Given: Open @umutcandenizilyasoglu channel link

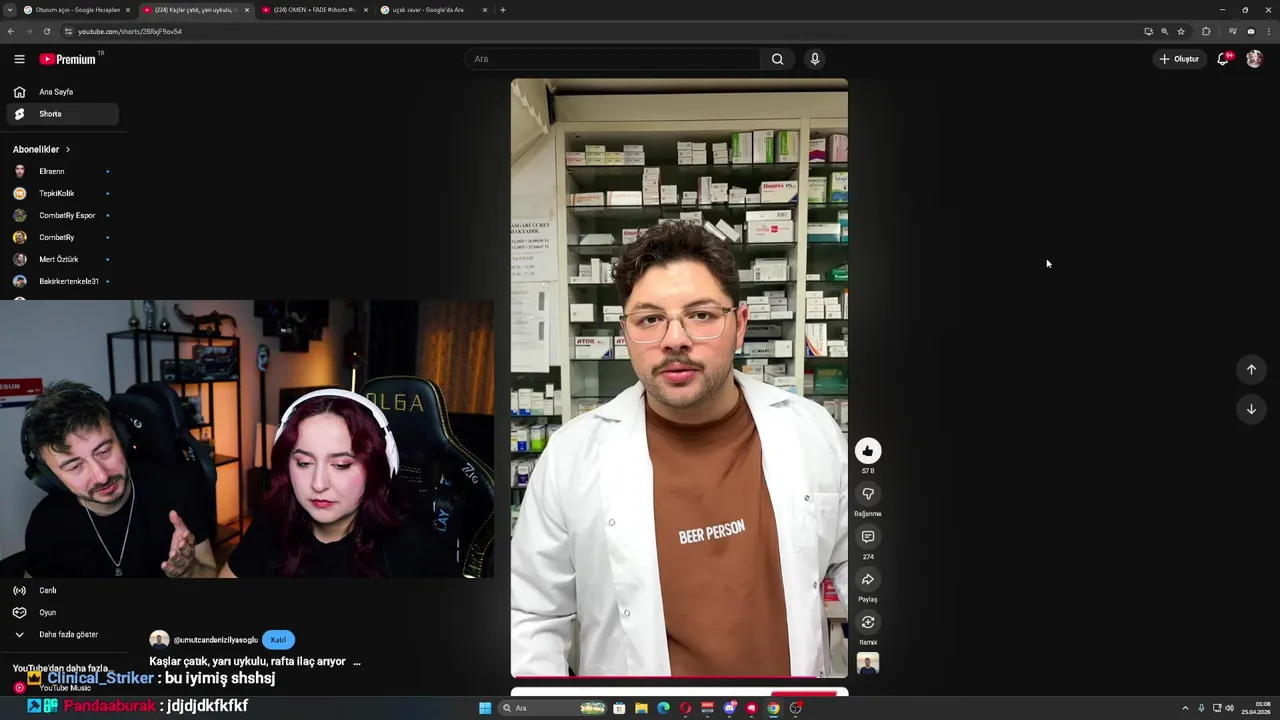Looking at the screenshot, I should click(x=215, y=640).
